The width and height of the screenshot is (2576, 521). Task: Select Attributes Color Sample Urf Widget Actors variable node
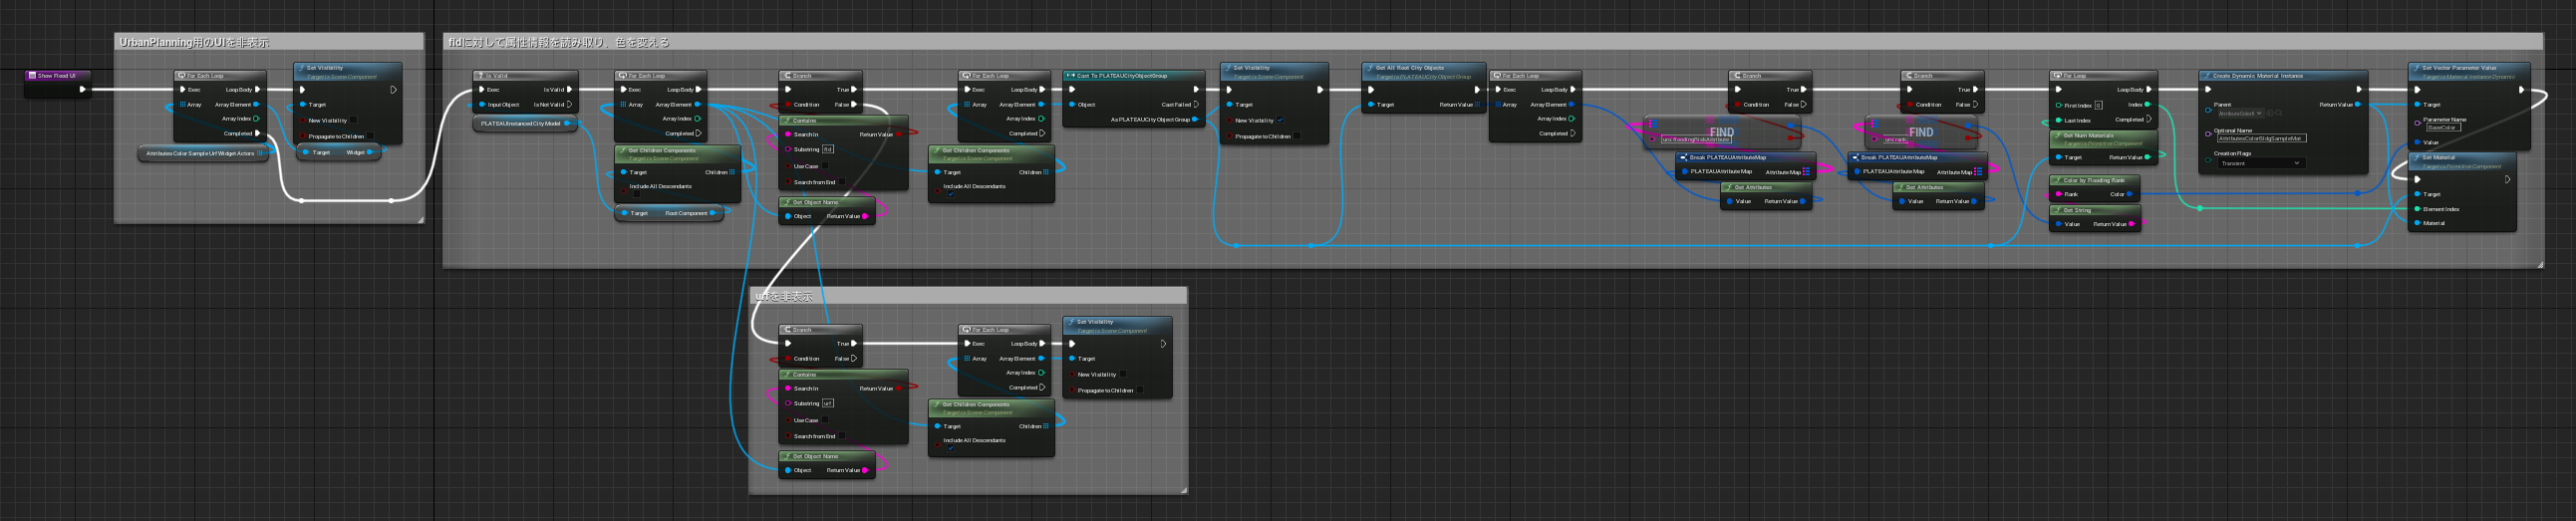coord(203,153)
